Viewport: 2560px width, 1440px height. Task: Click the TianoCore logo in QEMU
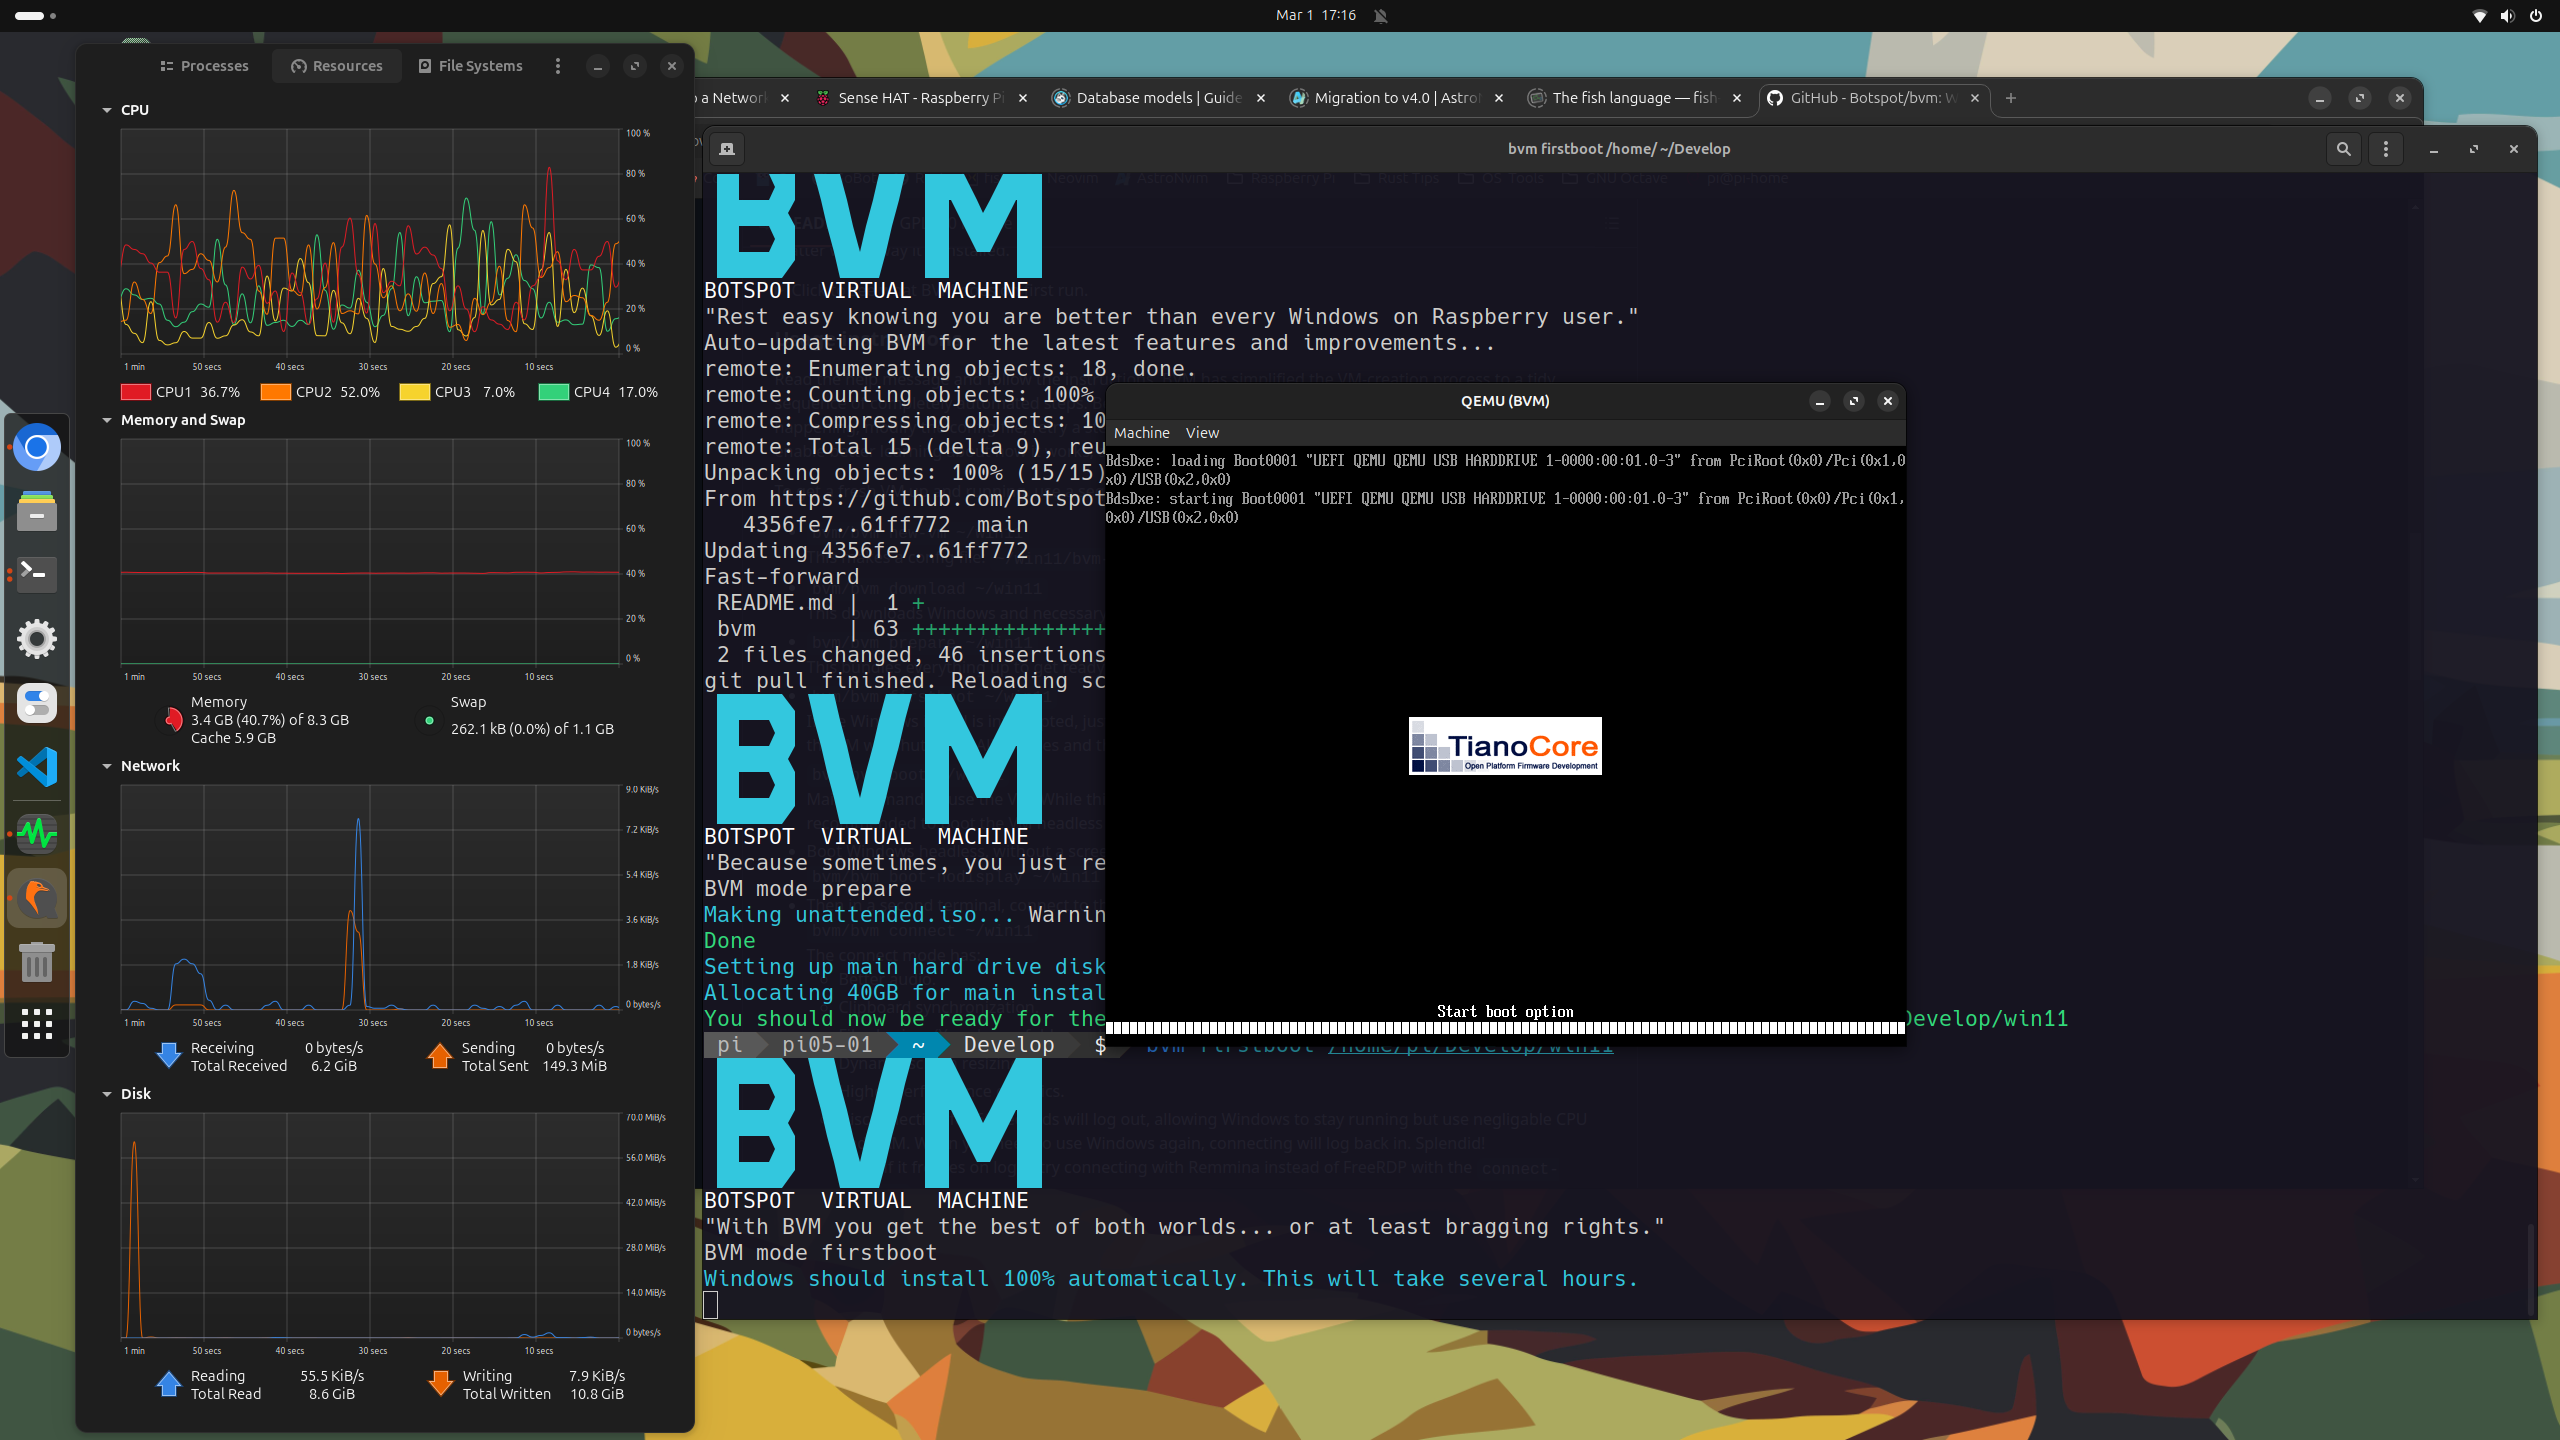pyautogui.click(x=1505, y=746)
